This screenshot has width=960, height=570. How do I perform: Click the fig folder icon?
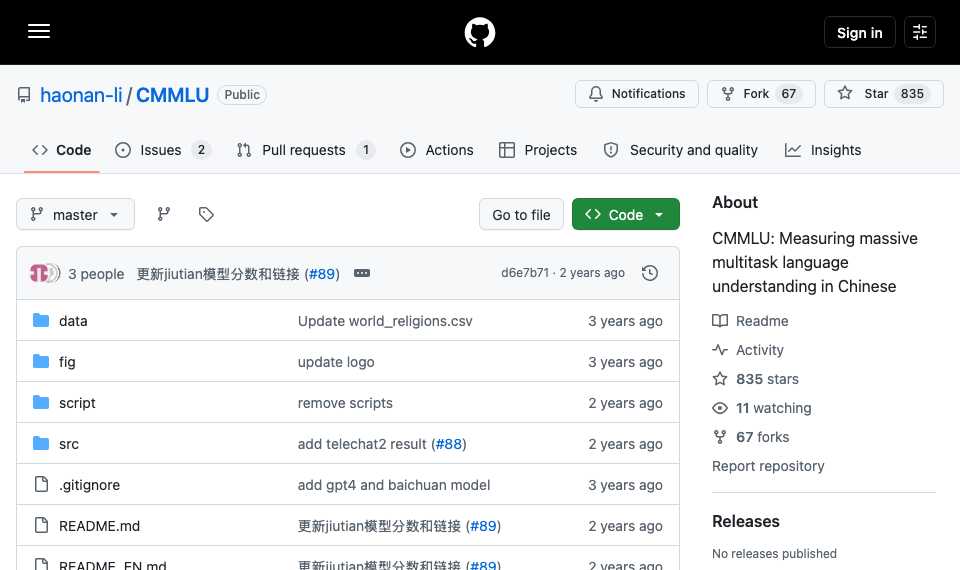(41, 361)
